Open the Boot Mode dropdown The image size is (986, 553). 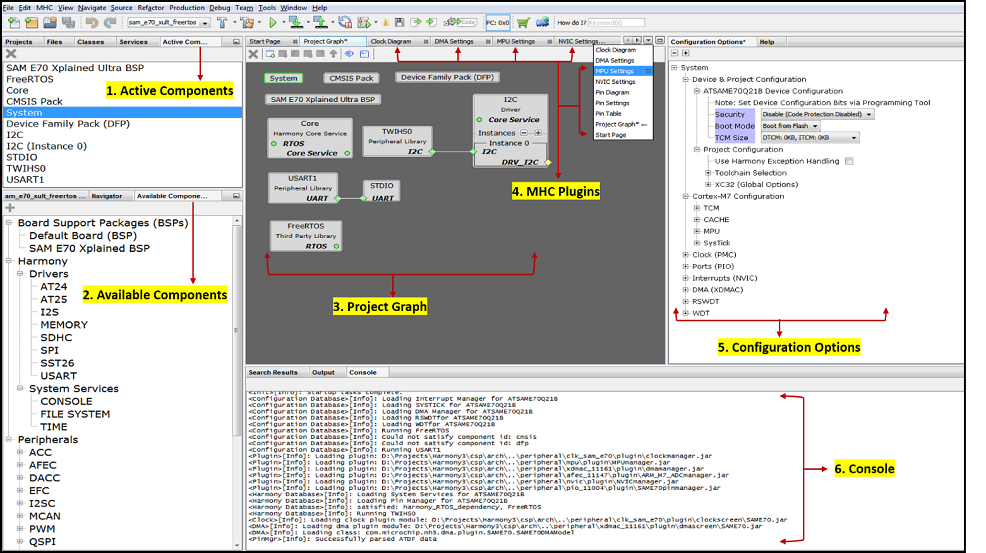click(x=790, y=126)
